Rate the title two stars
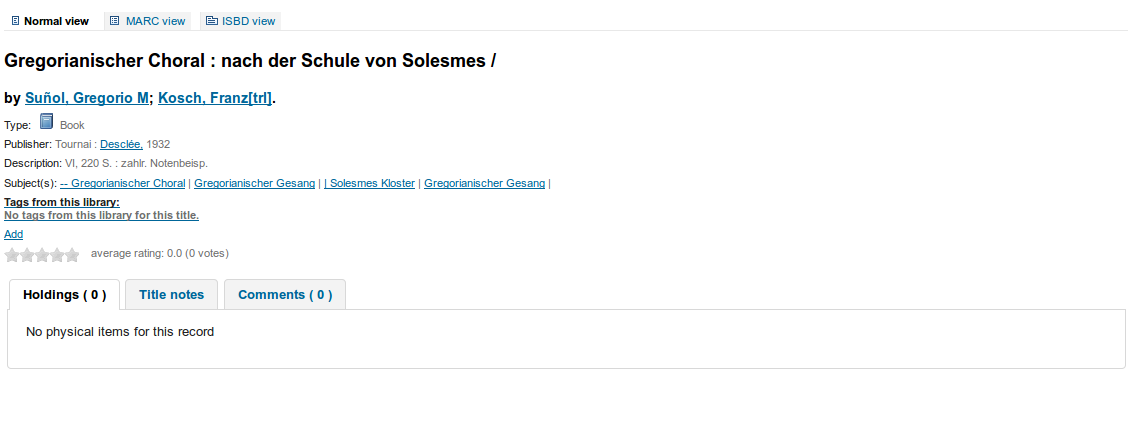The width and height of the screenshot is (1148, 427). (x=27, y=255)
